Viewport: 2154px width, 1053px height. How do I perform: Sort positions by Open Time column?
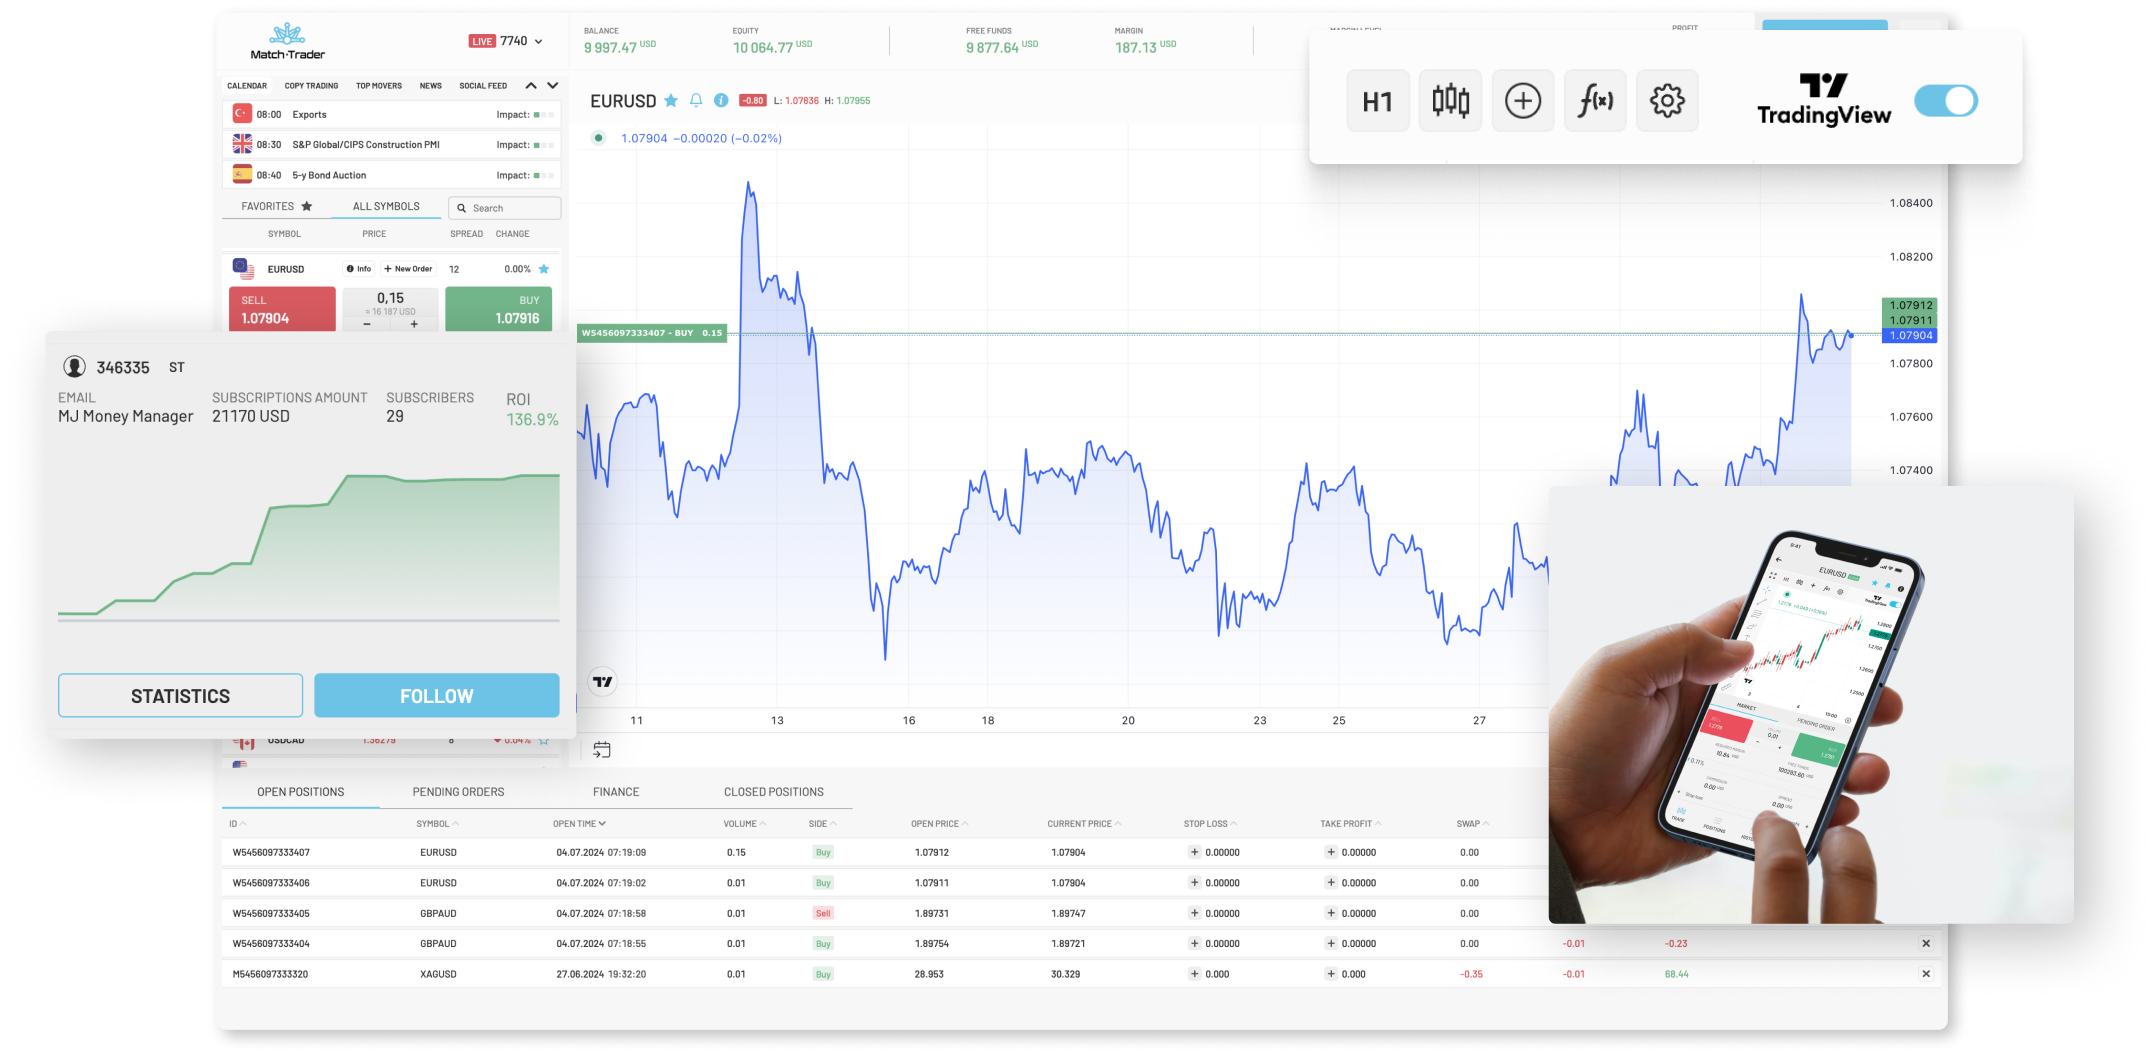click(579, 824)
